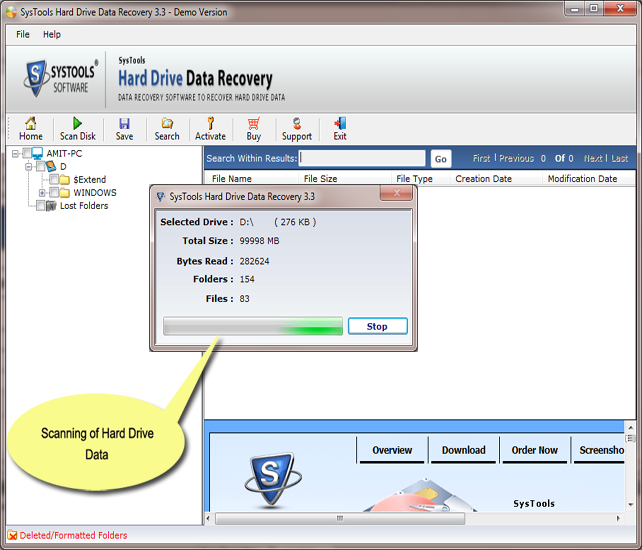Click the WINDOWS folder icon
Screen dimensions: 642x550
[65, 192]
